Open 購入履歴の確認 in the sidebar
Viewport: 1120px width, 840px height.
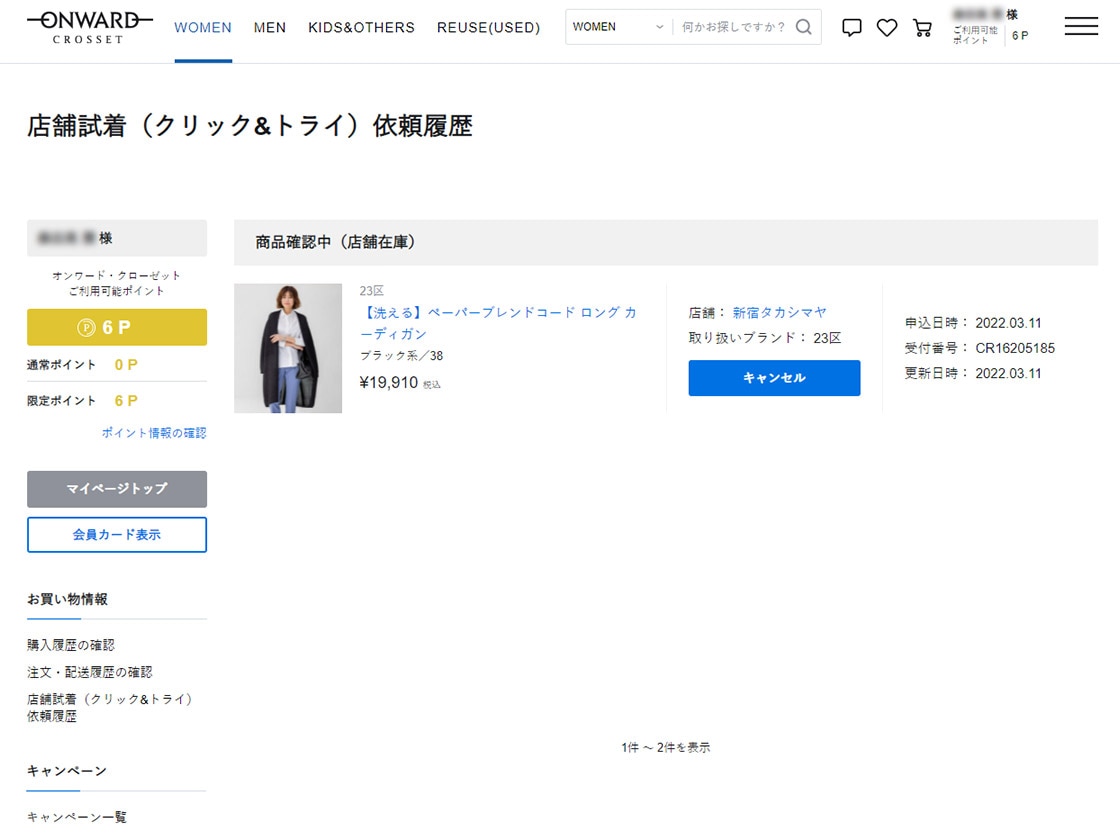pyautogui.click(x=72, y=645)
